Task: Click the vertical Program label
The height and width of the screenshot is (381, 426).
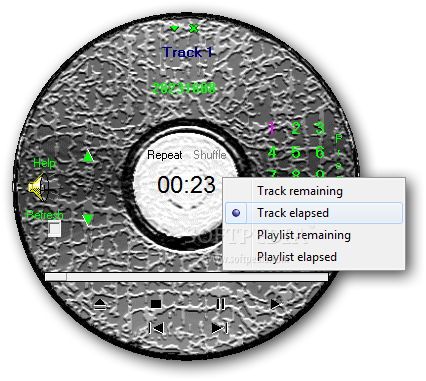Action: pyautogui.click(x=339, y=155)
